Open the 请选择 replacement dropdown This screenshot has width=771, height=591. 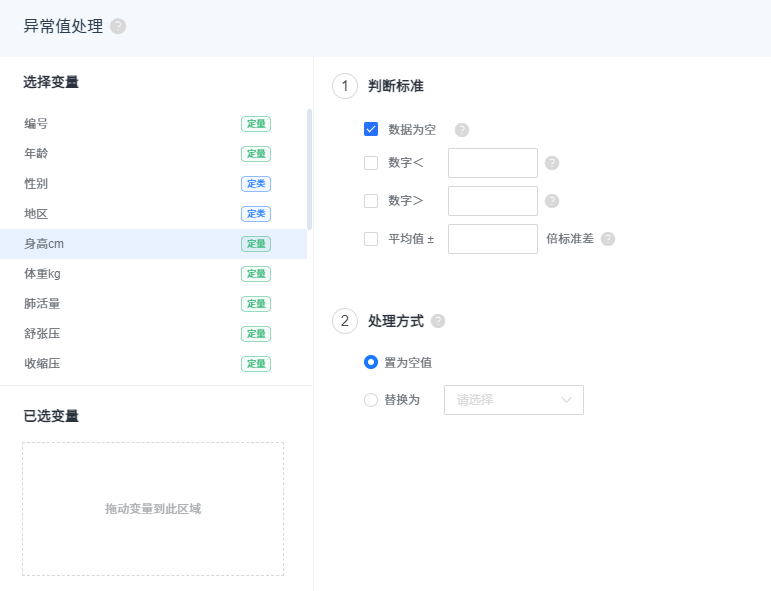click(513, 400)
